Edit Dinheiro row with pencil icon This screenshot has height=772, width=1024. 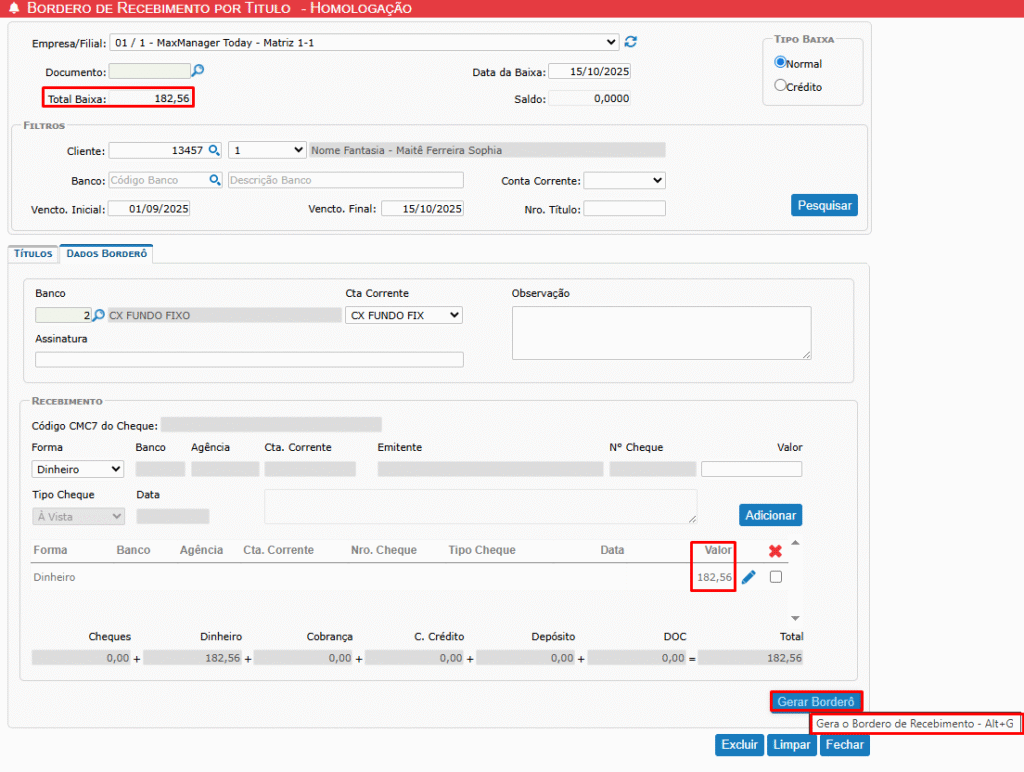coord(748,577)
